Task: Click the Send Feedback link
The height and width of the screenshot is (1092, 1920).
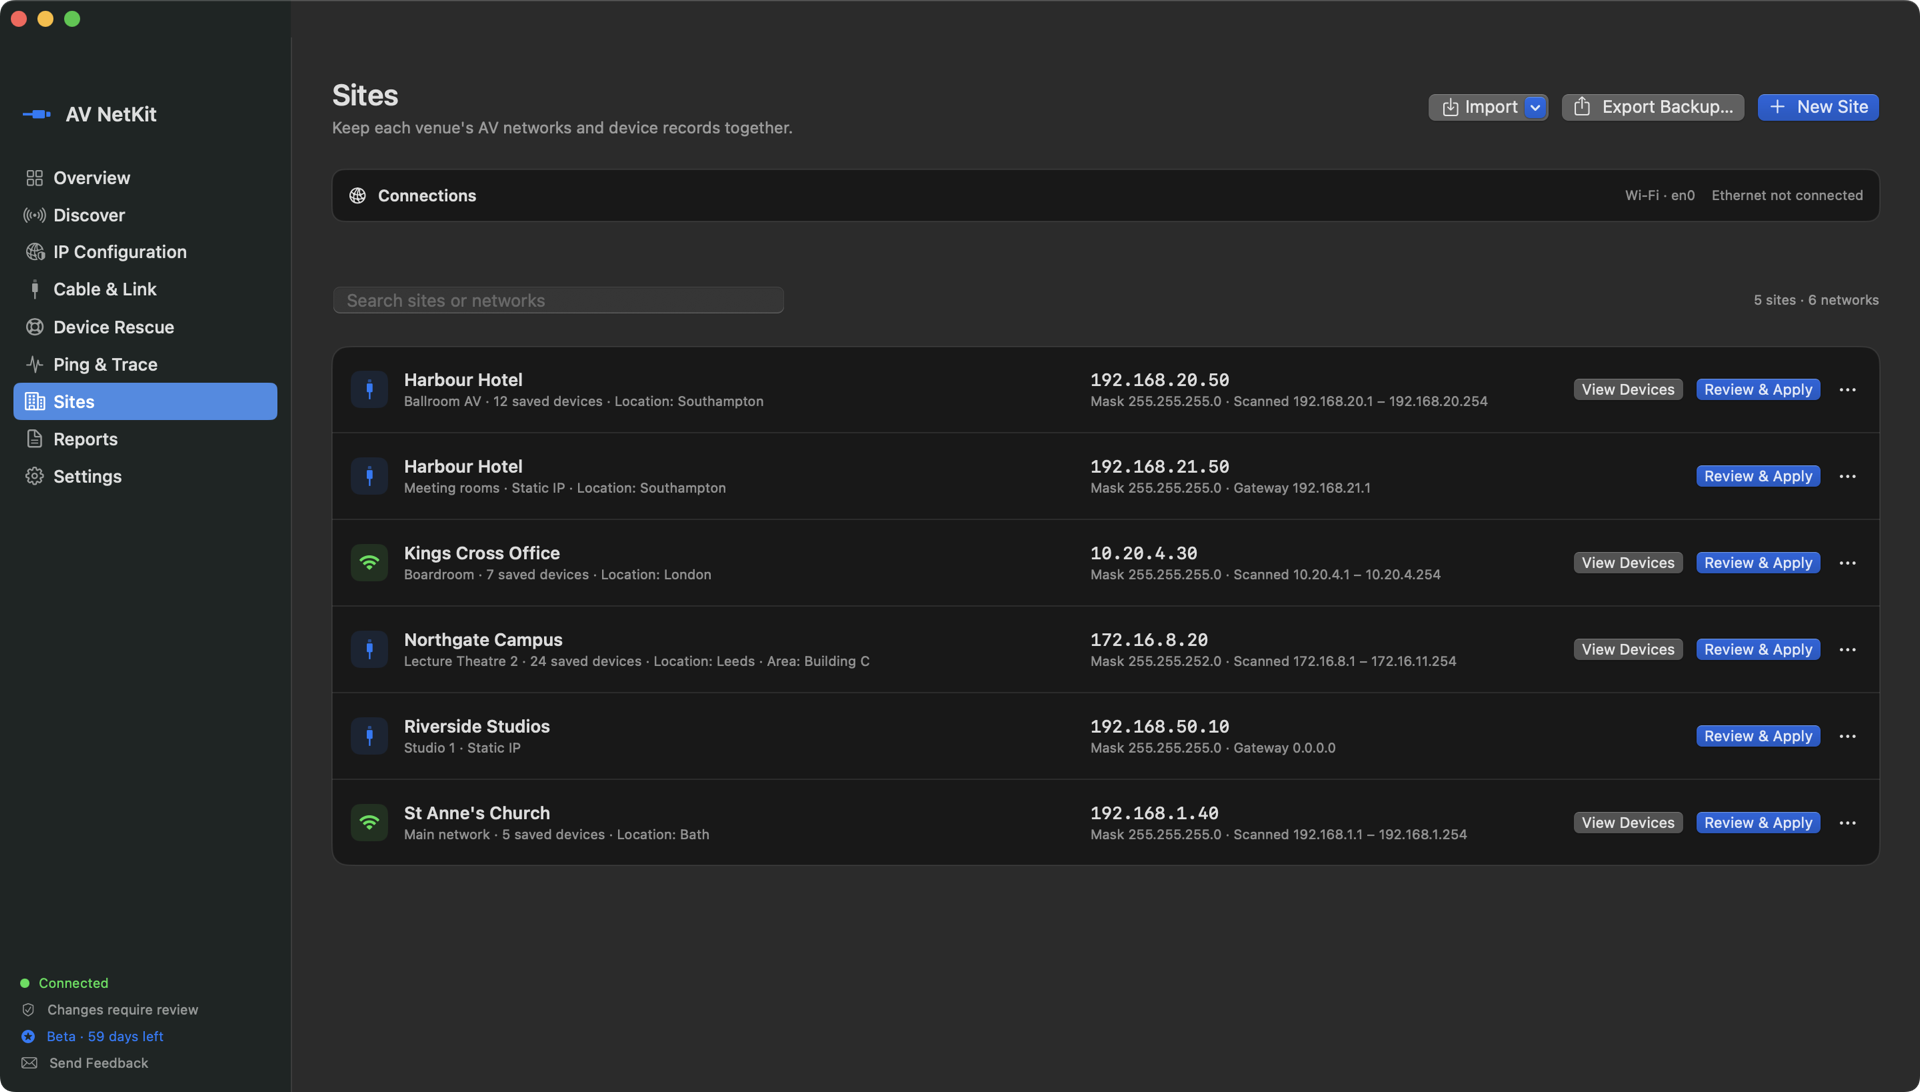Action: pyautogui.click(x=98, y=1063)
